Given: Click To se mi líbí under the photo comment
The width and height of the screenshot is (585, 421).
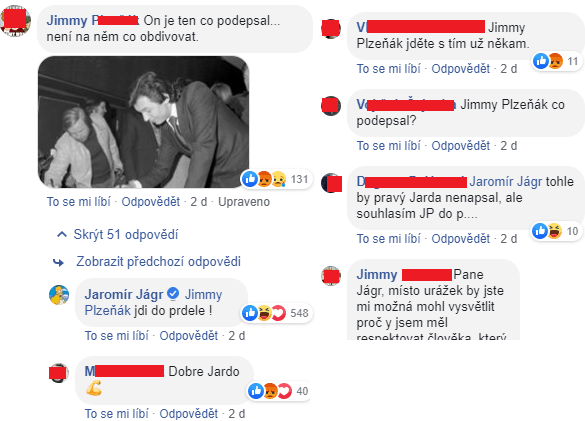Looking at the screenshot, I should pyautogui.click(x=79, y=202).
